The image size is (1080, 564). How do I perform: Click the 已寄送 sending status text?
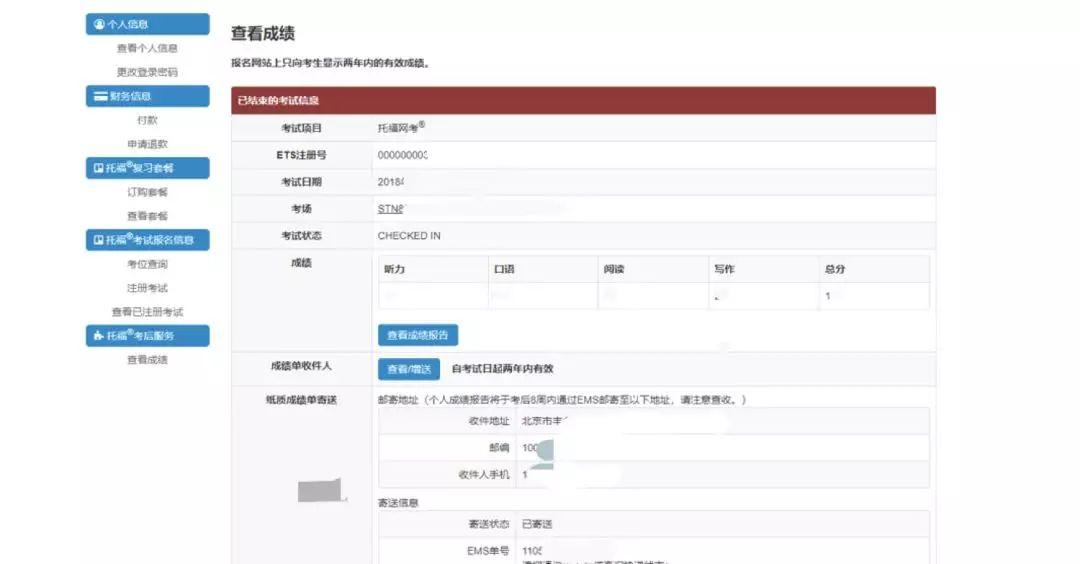coord(537,524)
